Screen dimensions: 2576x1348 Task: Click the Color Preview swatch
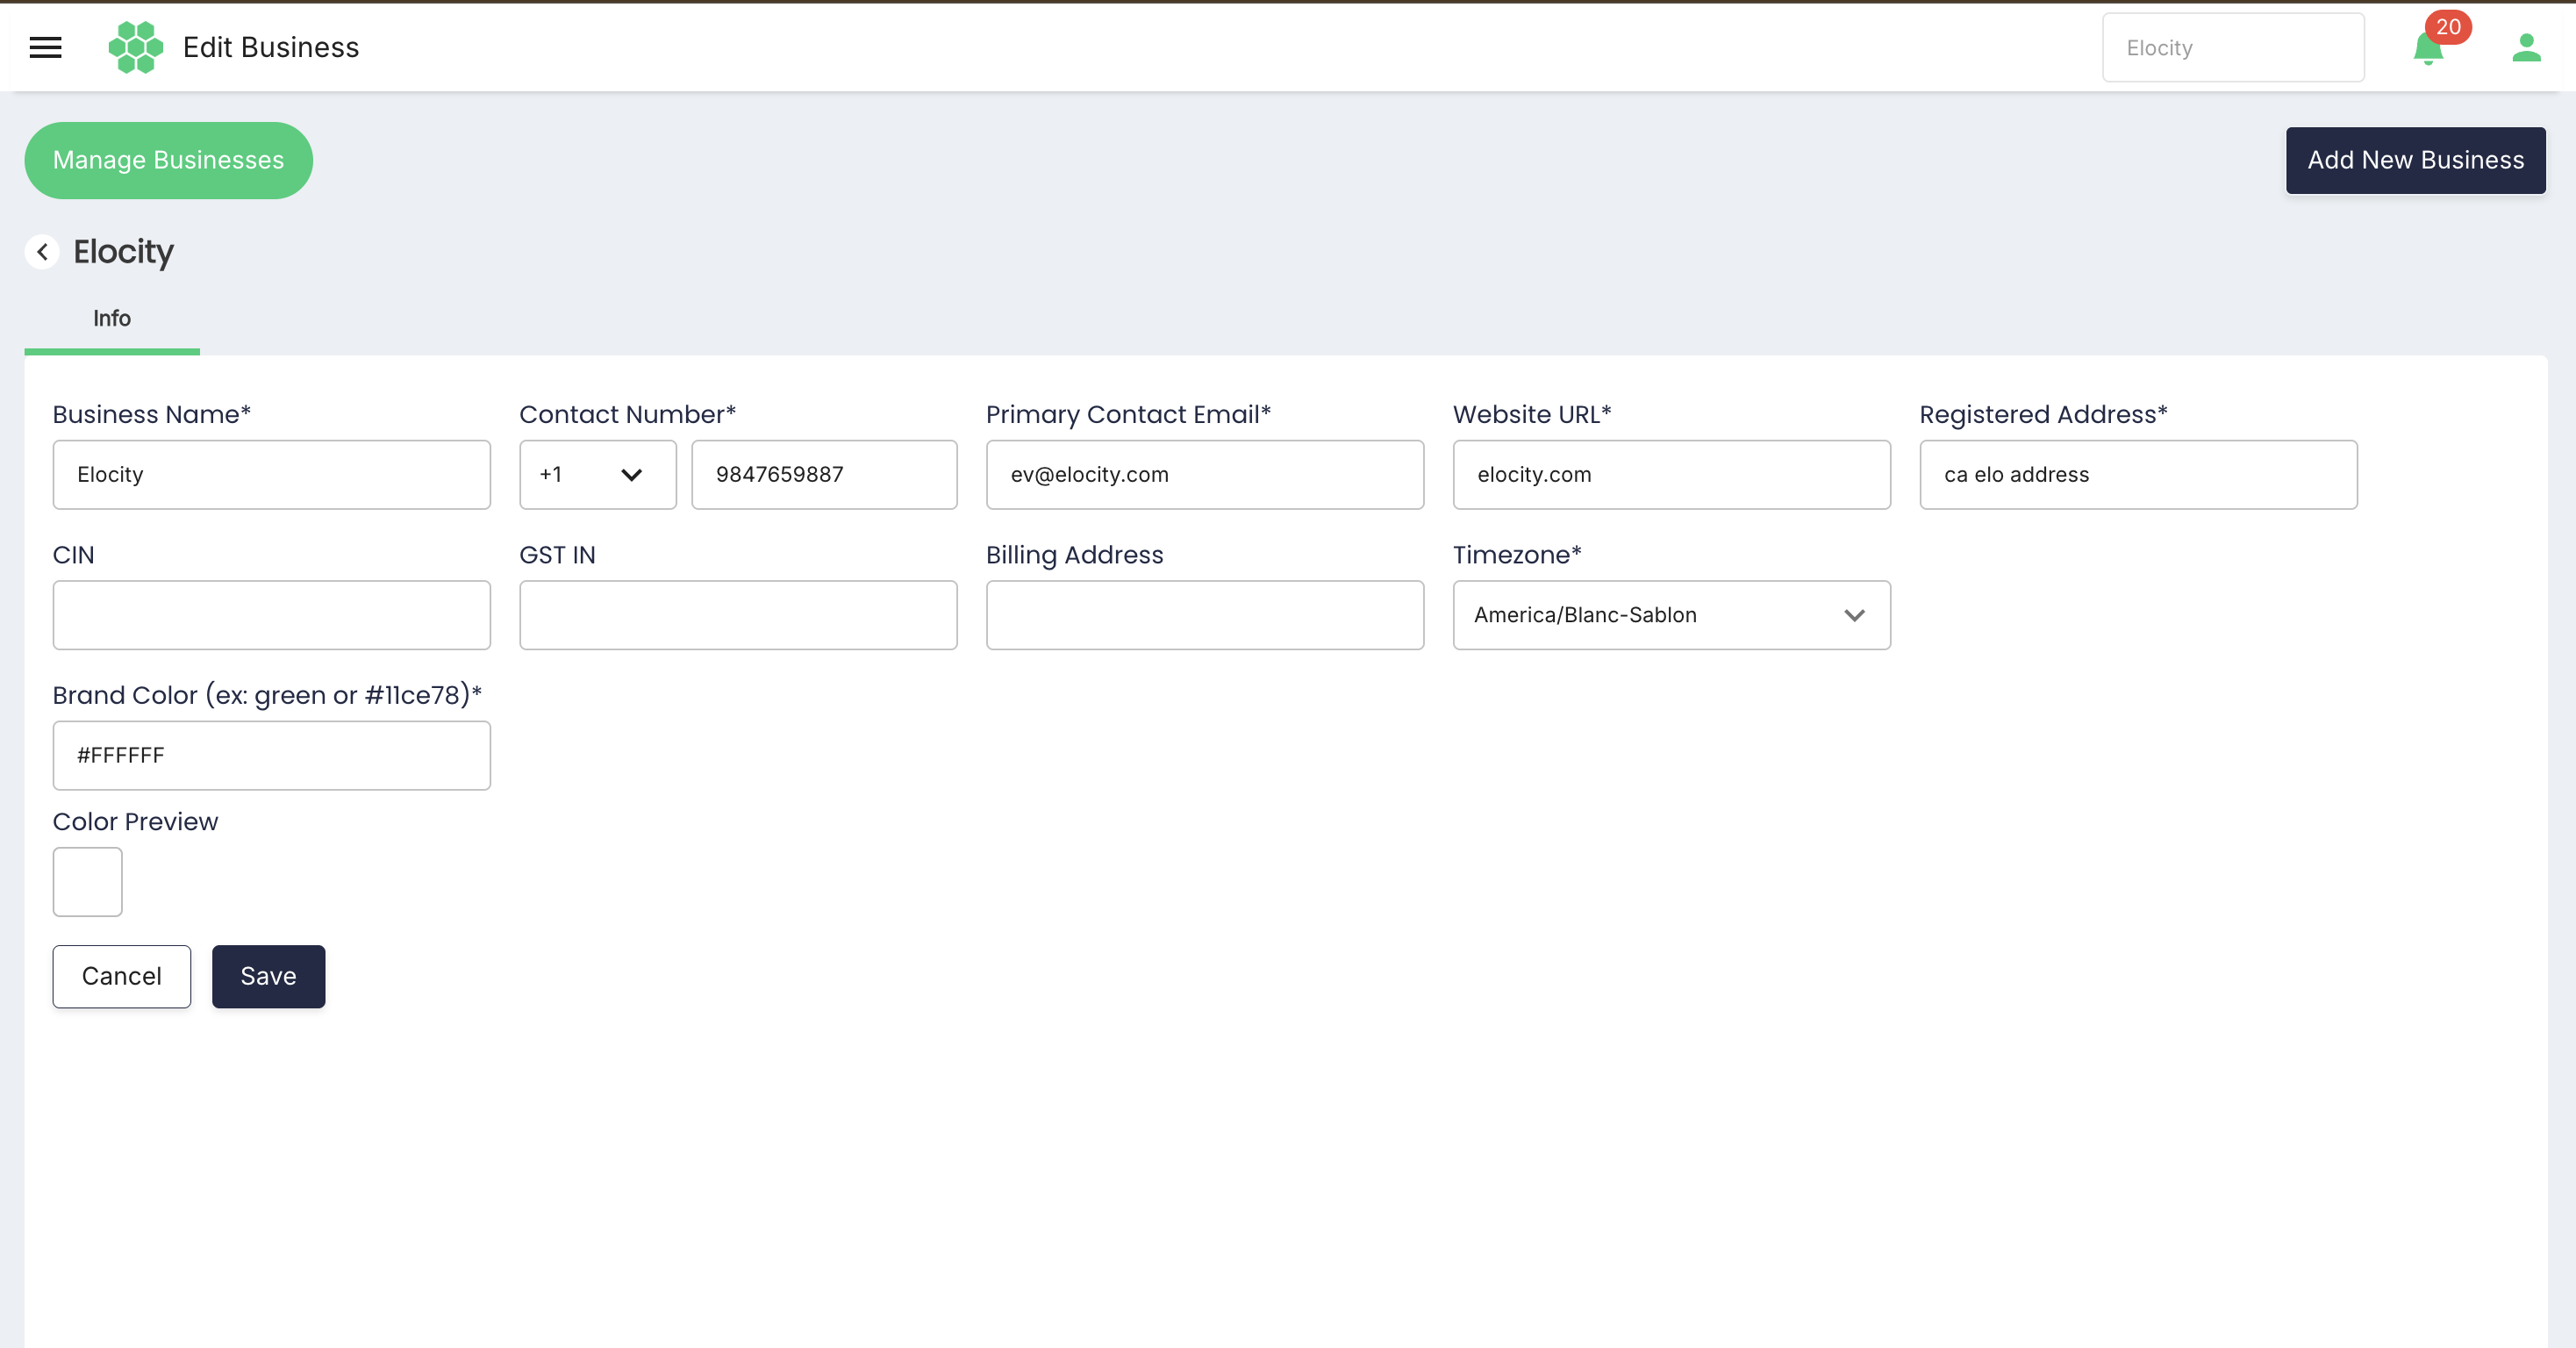88,882
